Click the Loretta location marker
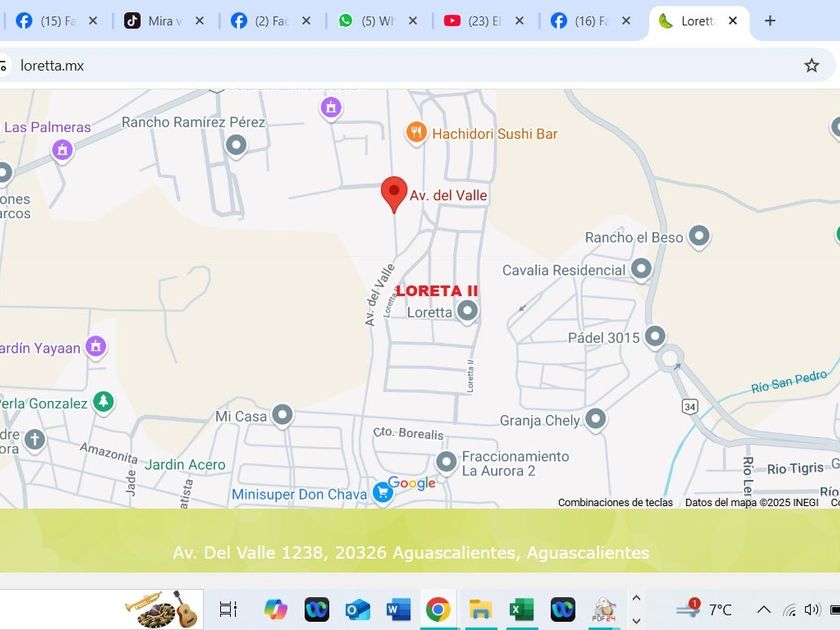This screenshot has height=630, width=840. coord(467,311)
